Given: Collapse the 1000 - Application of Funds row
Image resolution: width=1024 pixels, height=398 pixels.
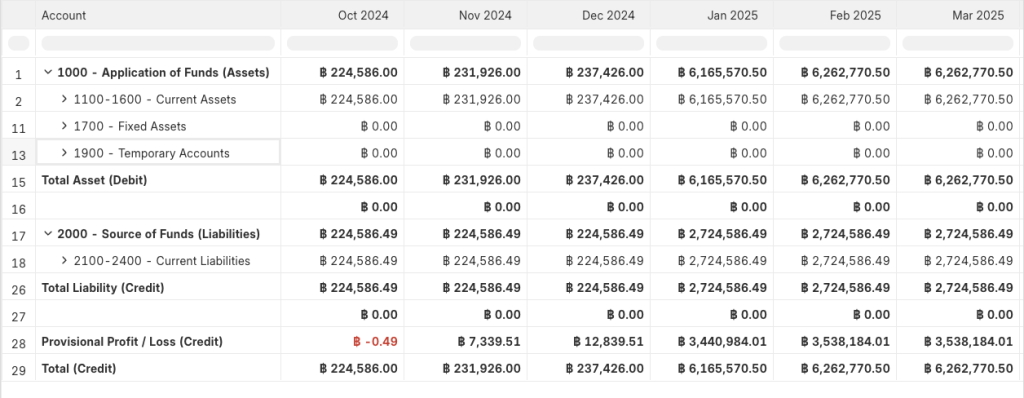Looking at the screenshot, I should point(48,73).
